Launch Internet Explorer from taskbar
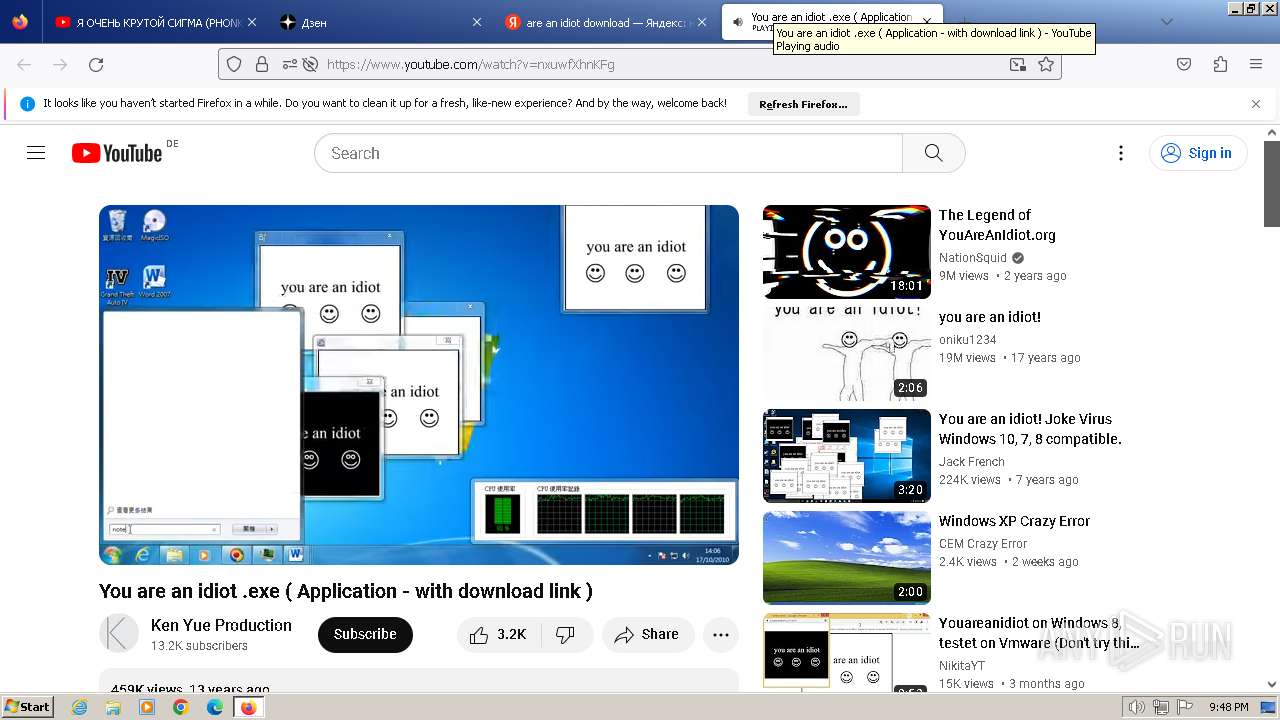This screenshot has height=720, width=1280. [80, 707]
